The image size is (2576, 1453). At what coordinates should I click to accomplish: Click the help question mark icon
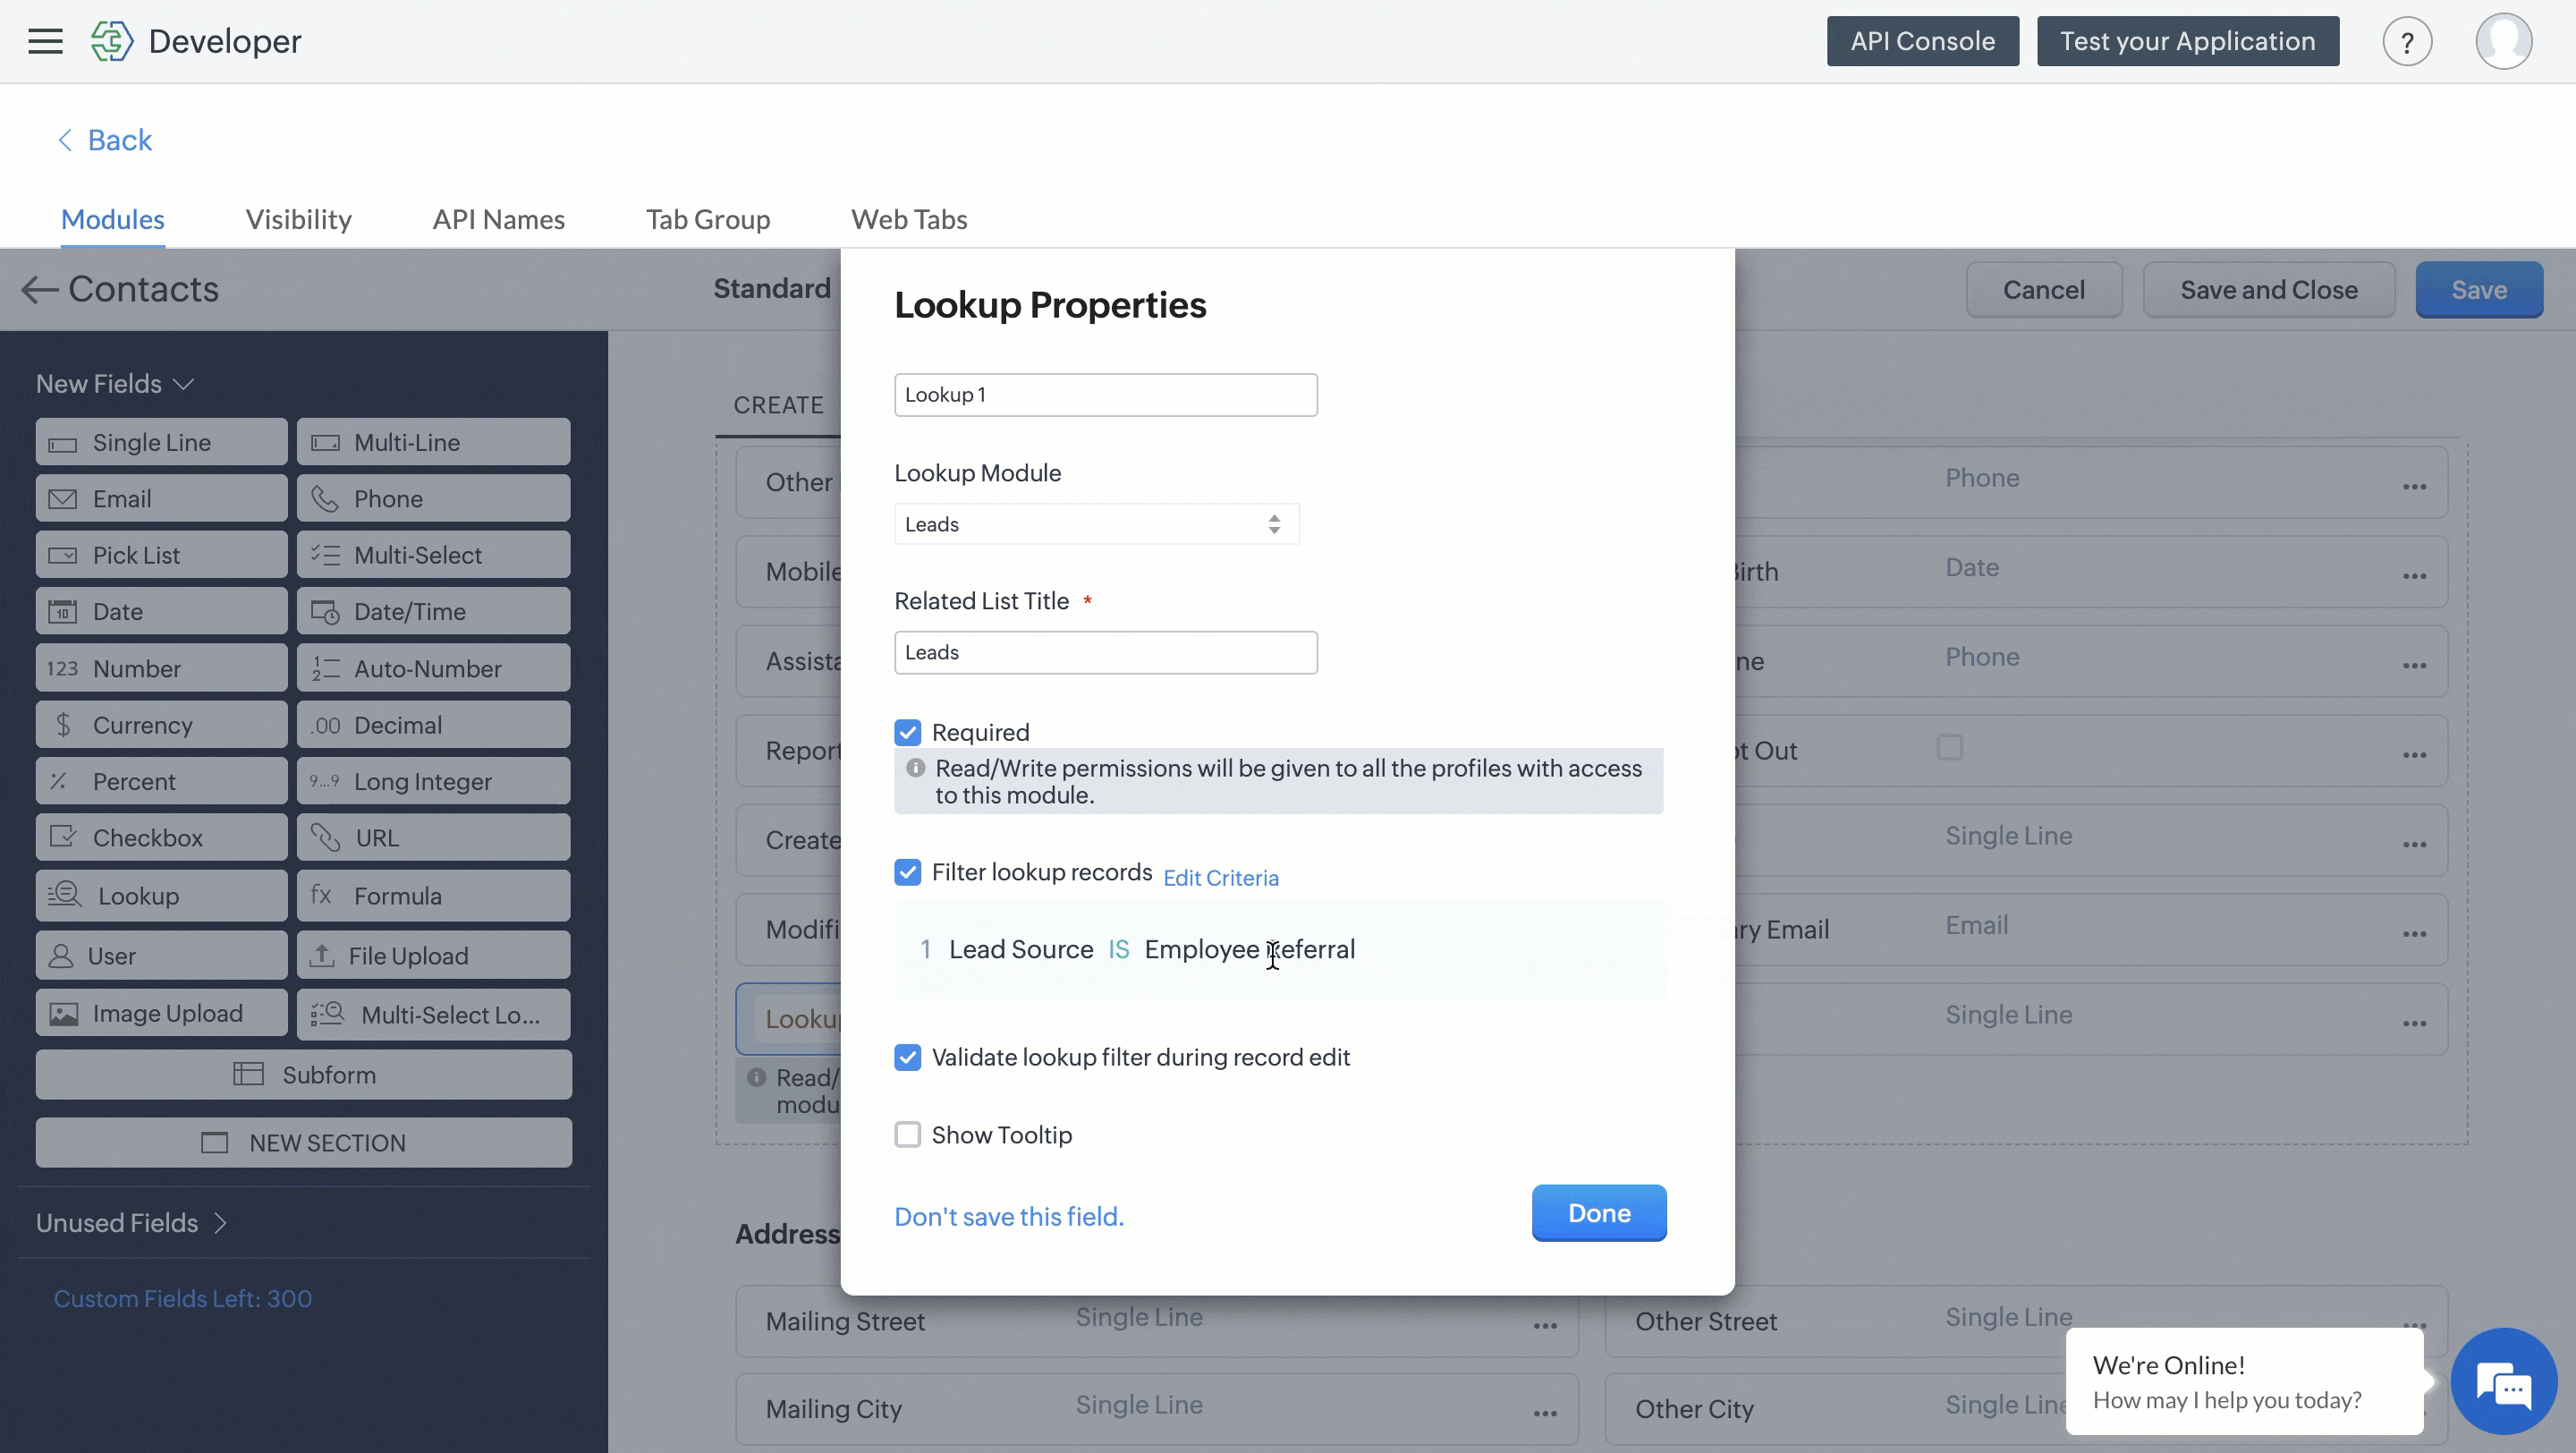(2406, 42)
